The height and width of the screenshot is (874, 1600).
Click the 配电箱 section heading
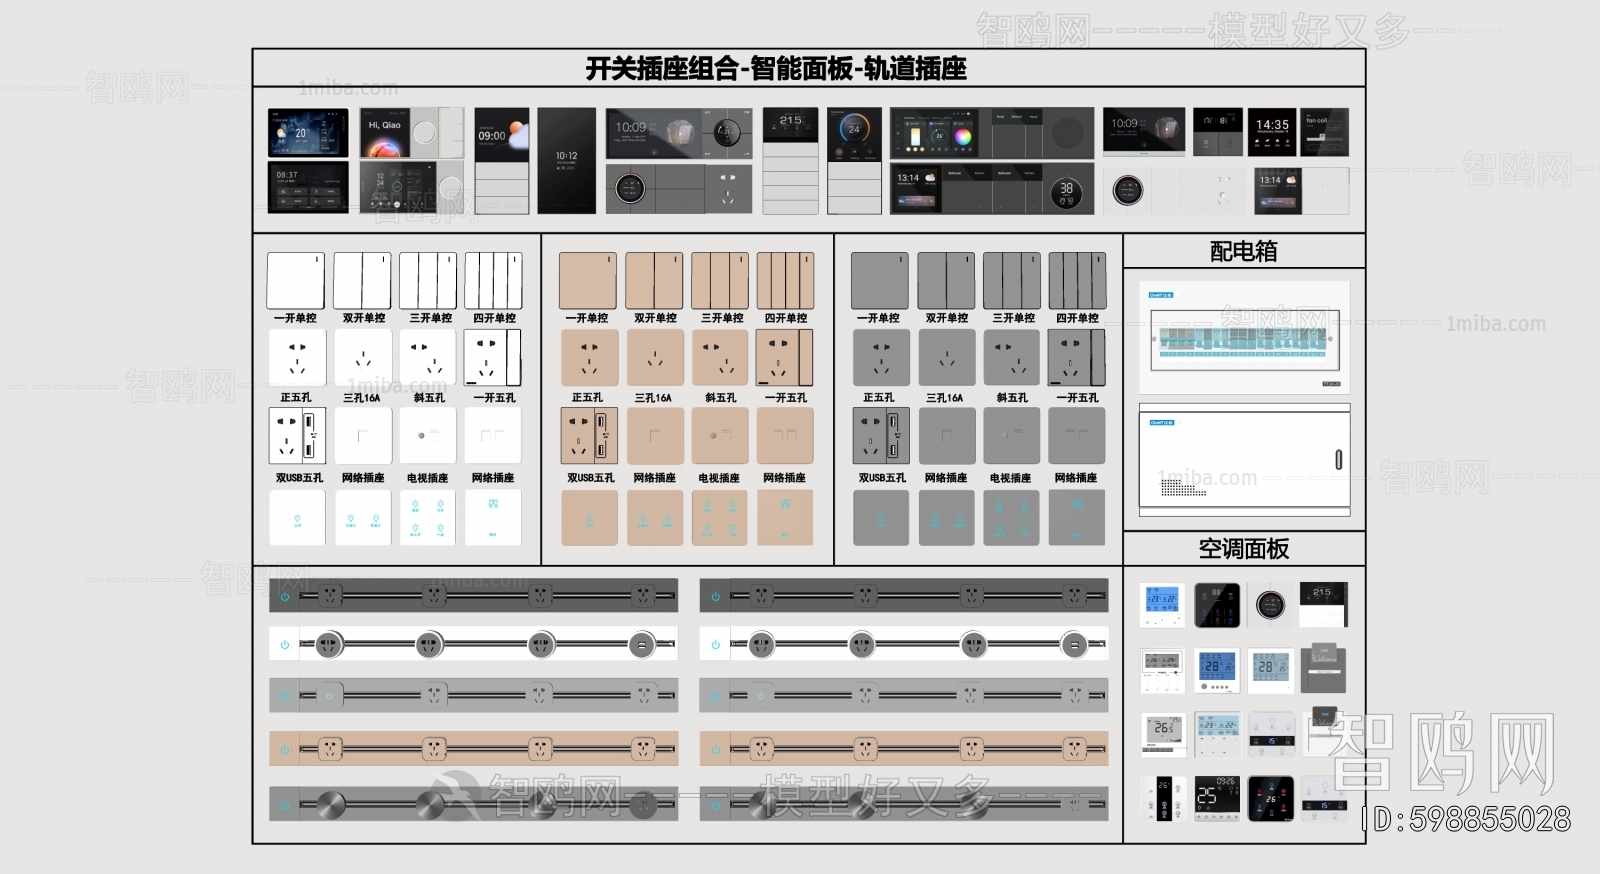pyautogui.click(x=1243, y=251)
